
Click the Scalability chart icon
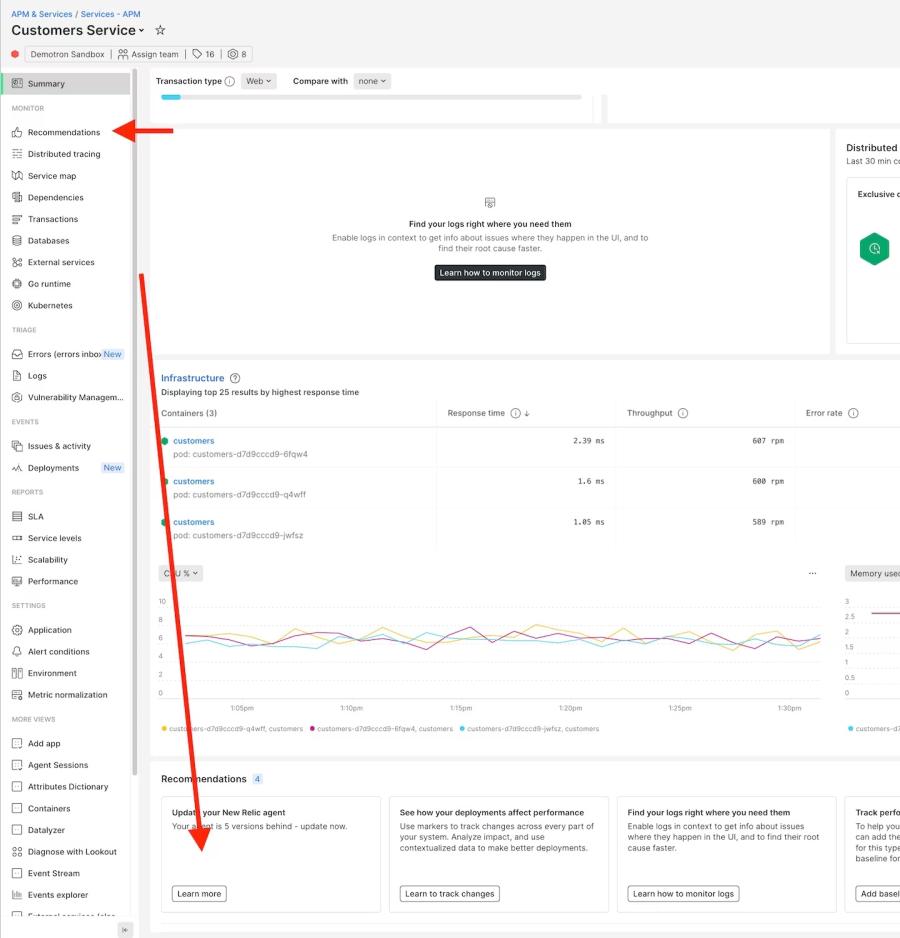click(x=17, y=559)
